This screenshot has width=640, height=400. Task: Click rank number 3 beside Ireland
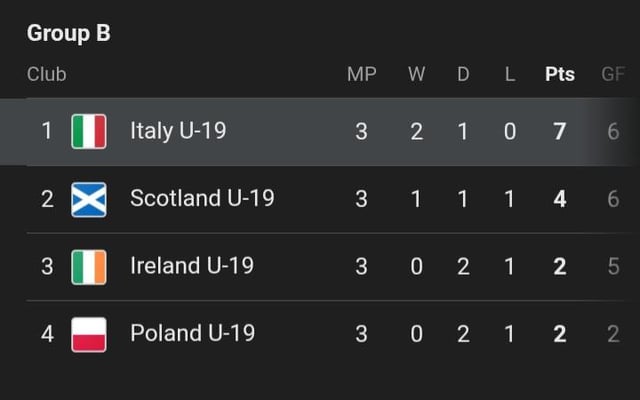47,266
